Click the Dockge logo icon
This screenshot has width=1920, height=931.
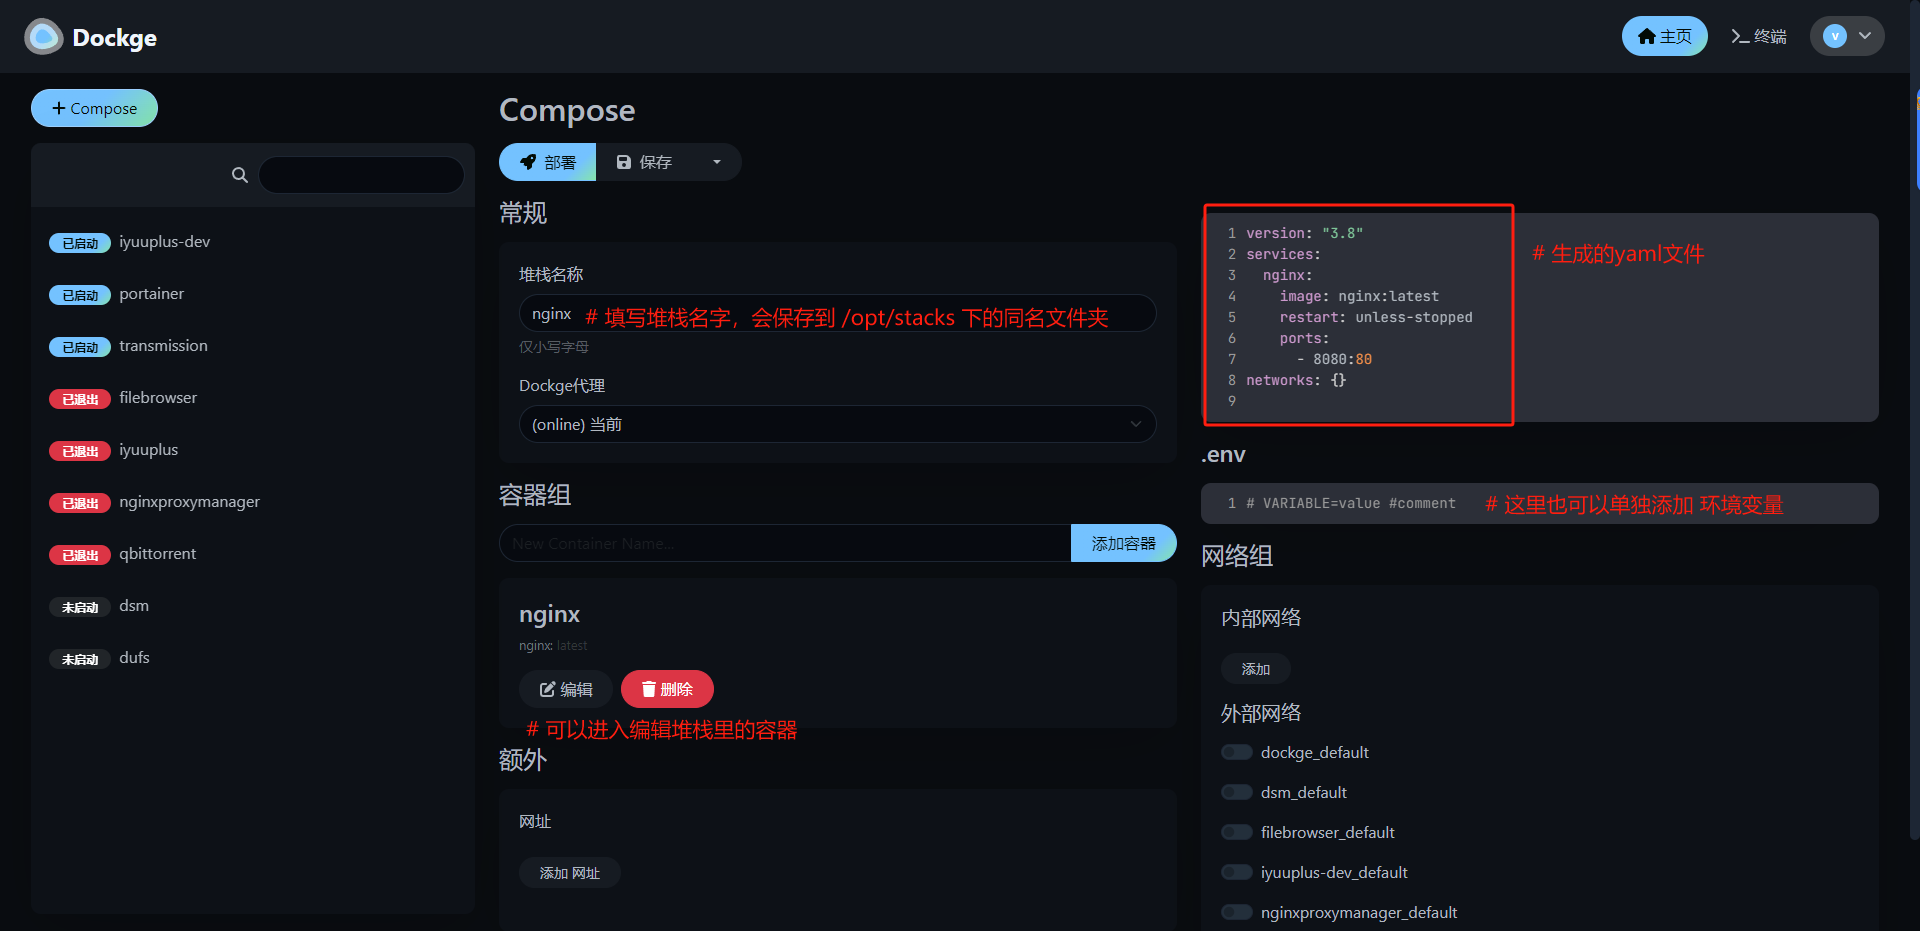pos(42,36)
